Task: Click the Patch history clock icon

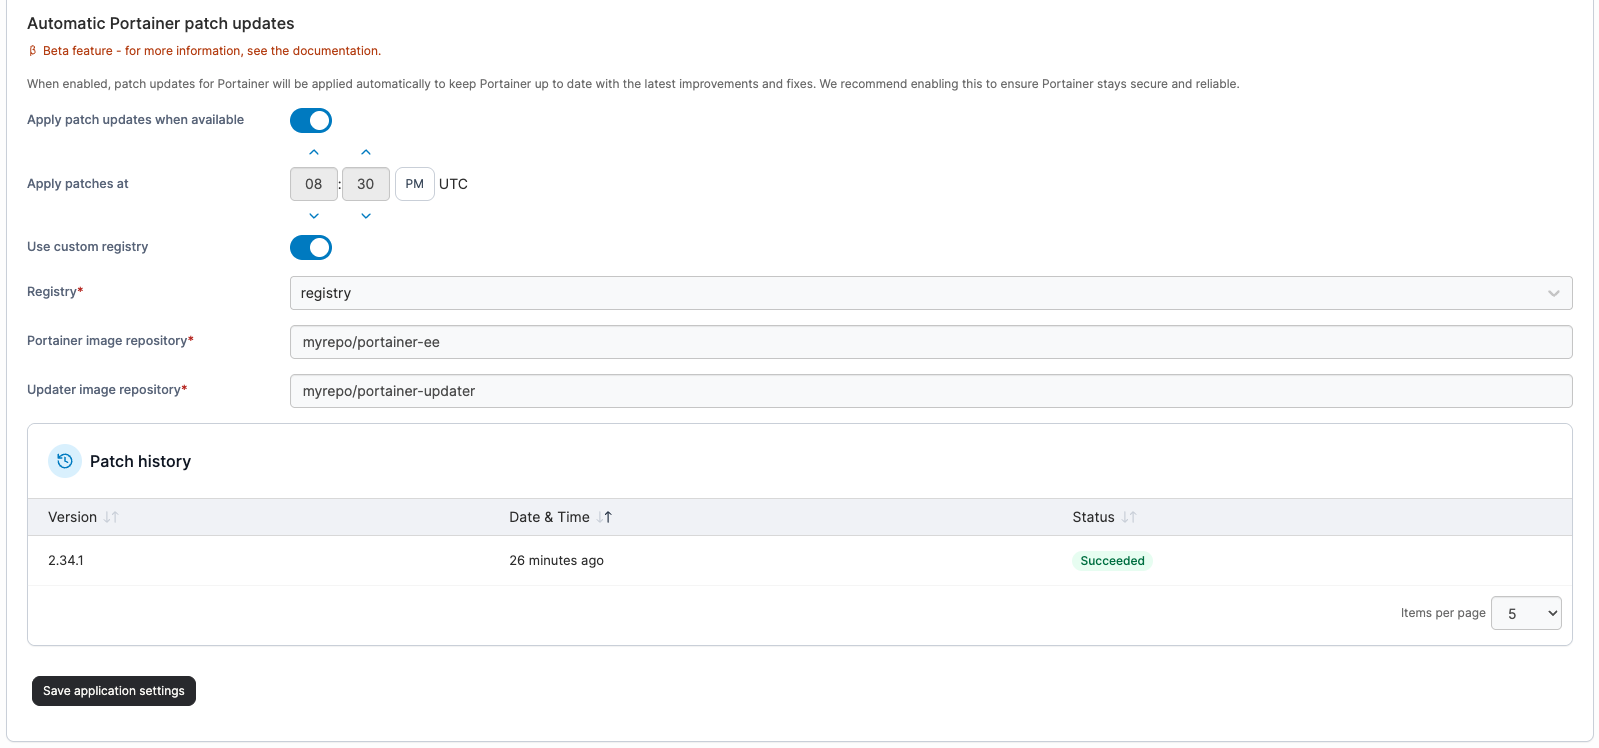Action: coord(65,461)
